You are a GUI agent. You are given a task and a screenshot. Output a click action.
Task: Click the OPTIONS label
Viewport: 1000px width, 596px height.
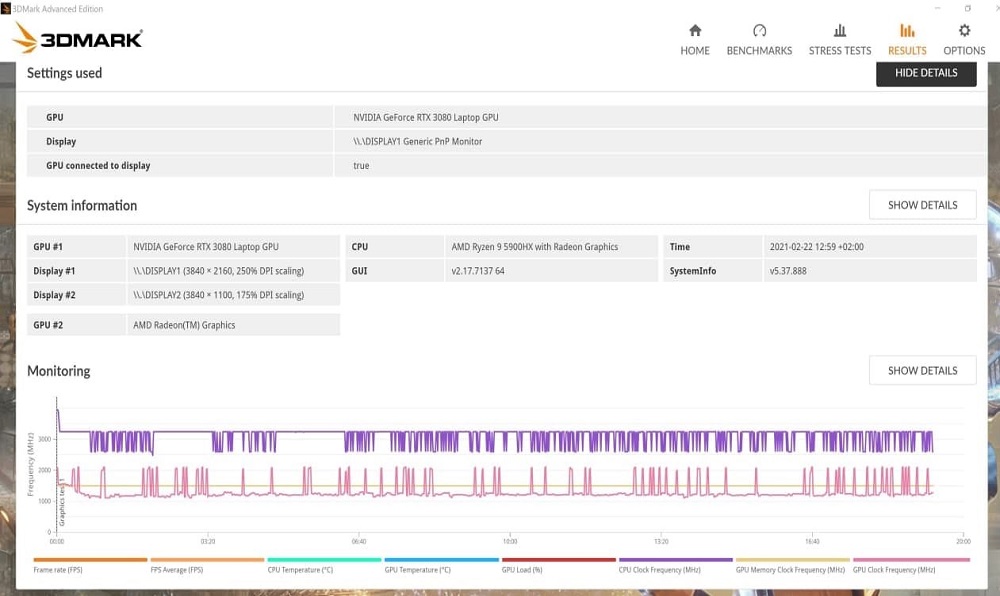coord(964,50)
